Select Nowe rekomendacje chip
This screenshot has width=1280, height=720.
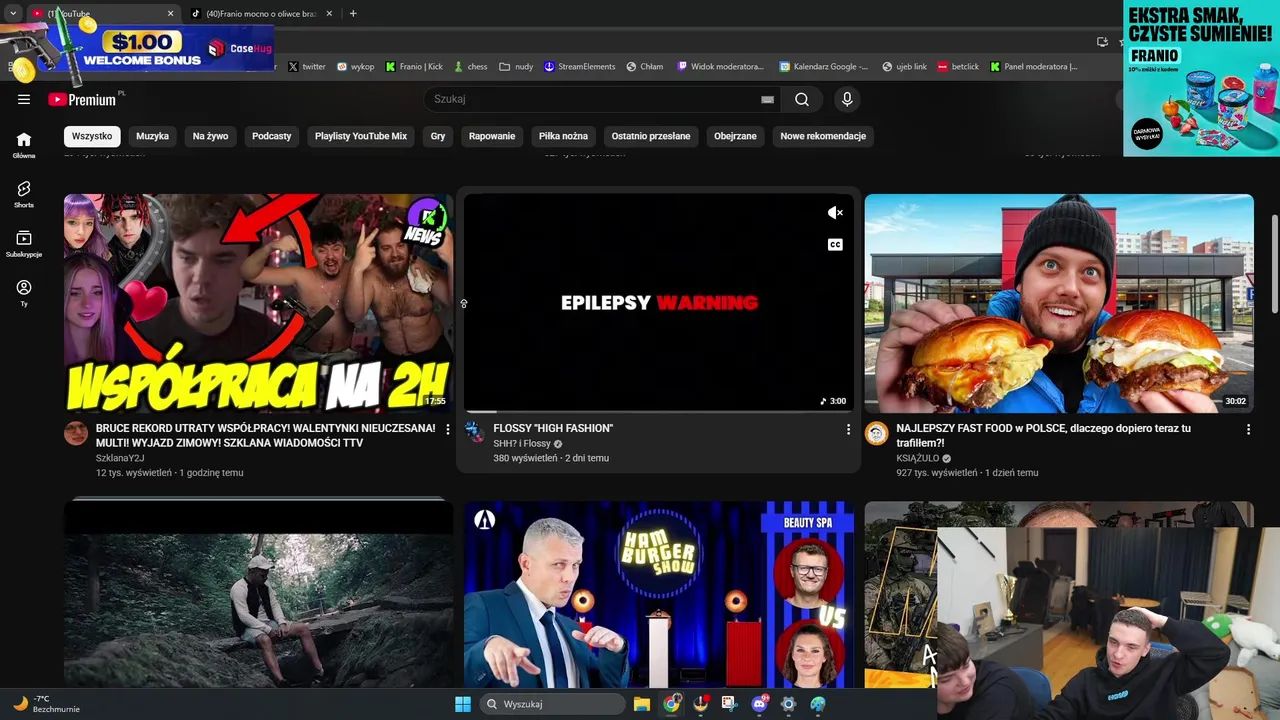[823, 136]
